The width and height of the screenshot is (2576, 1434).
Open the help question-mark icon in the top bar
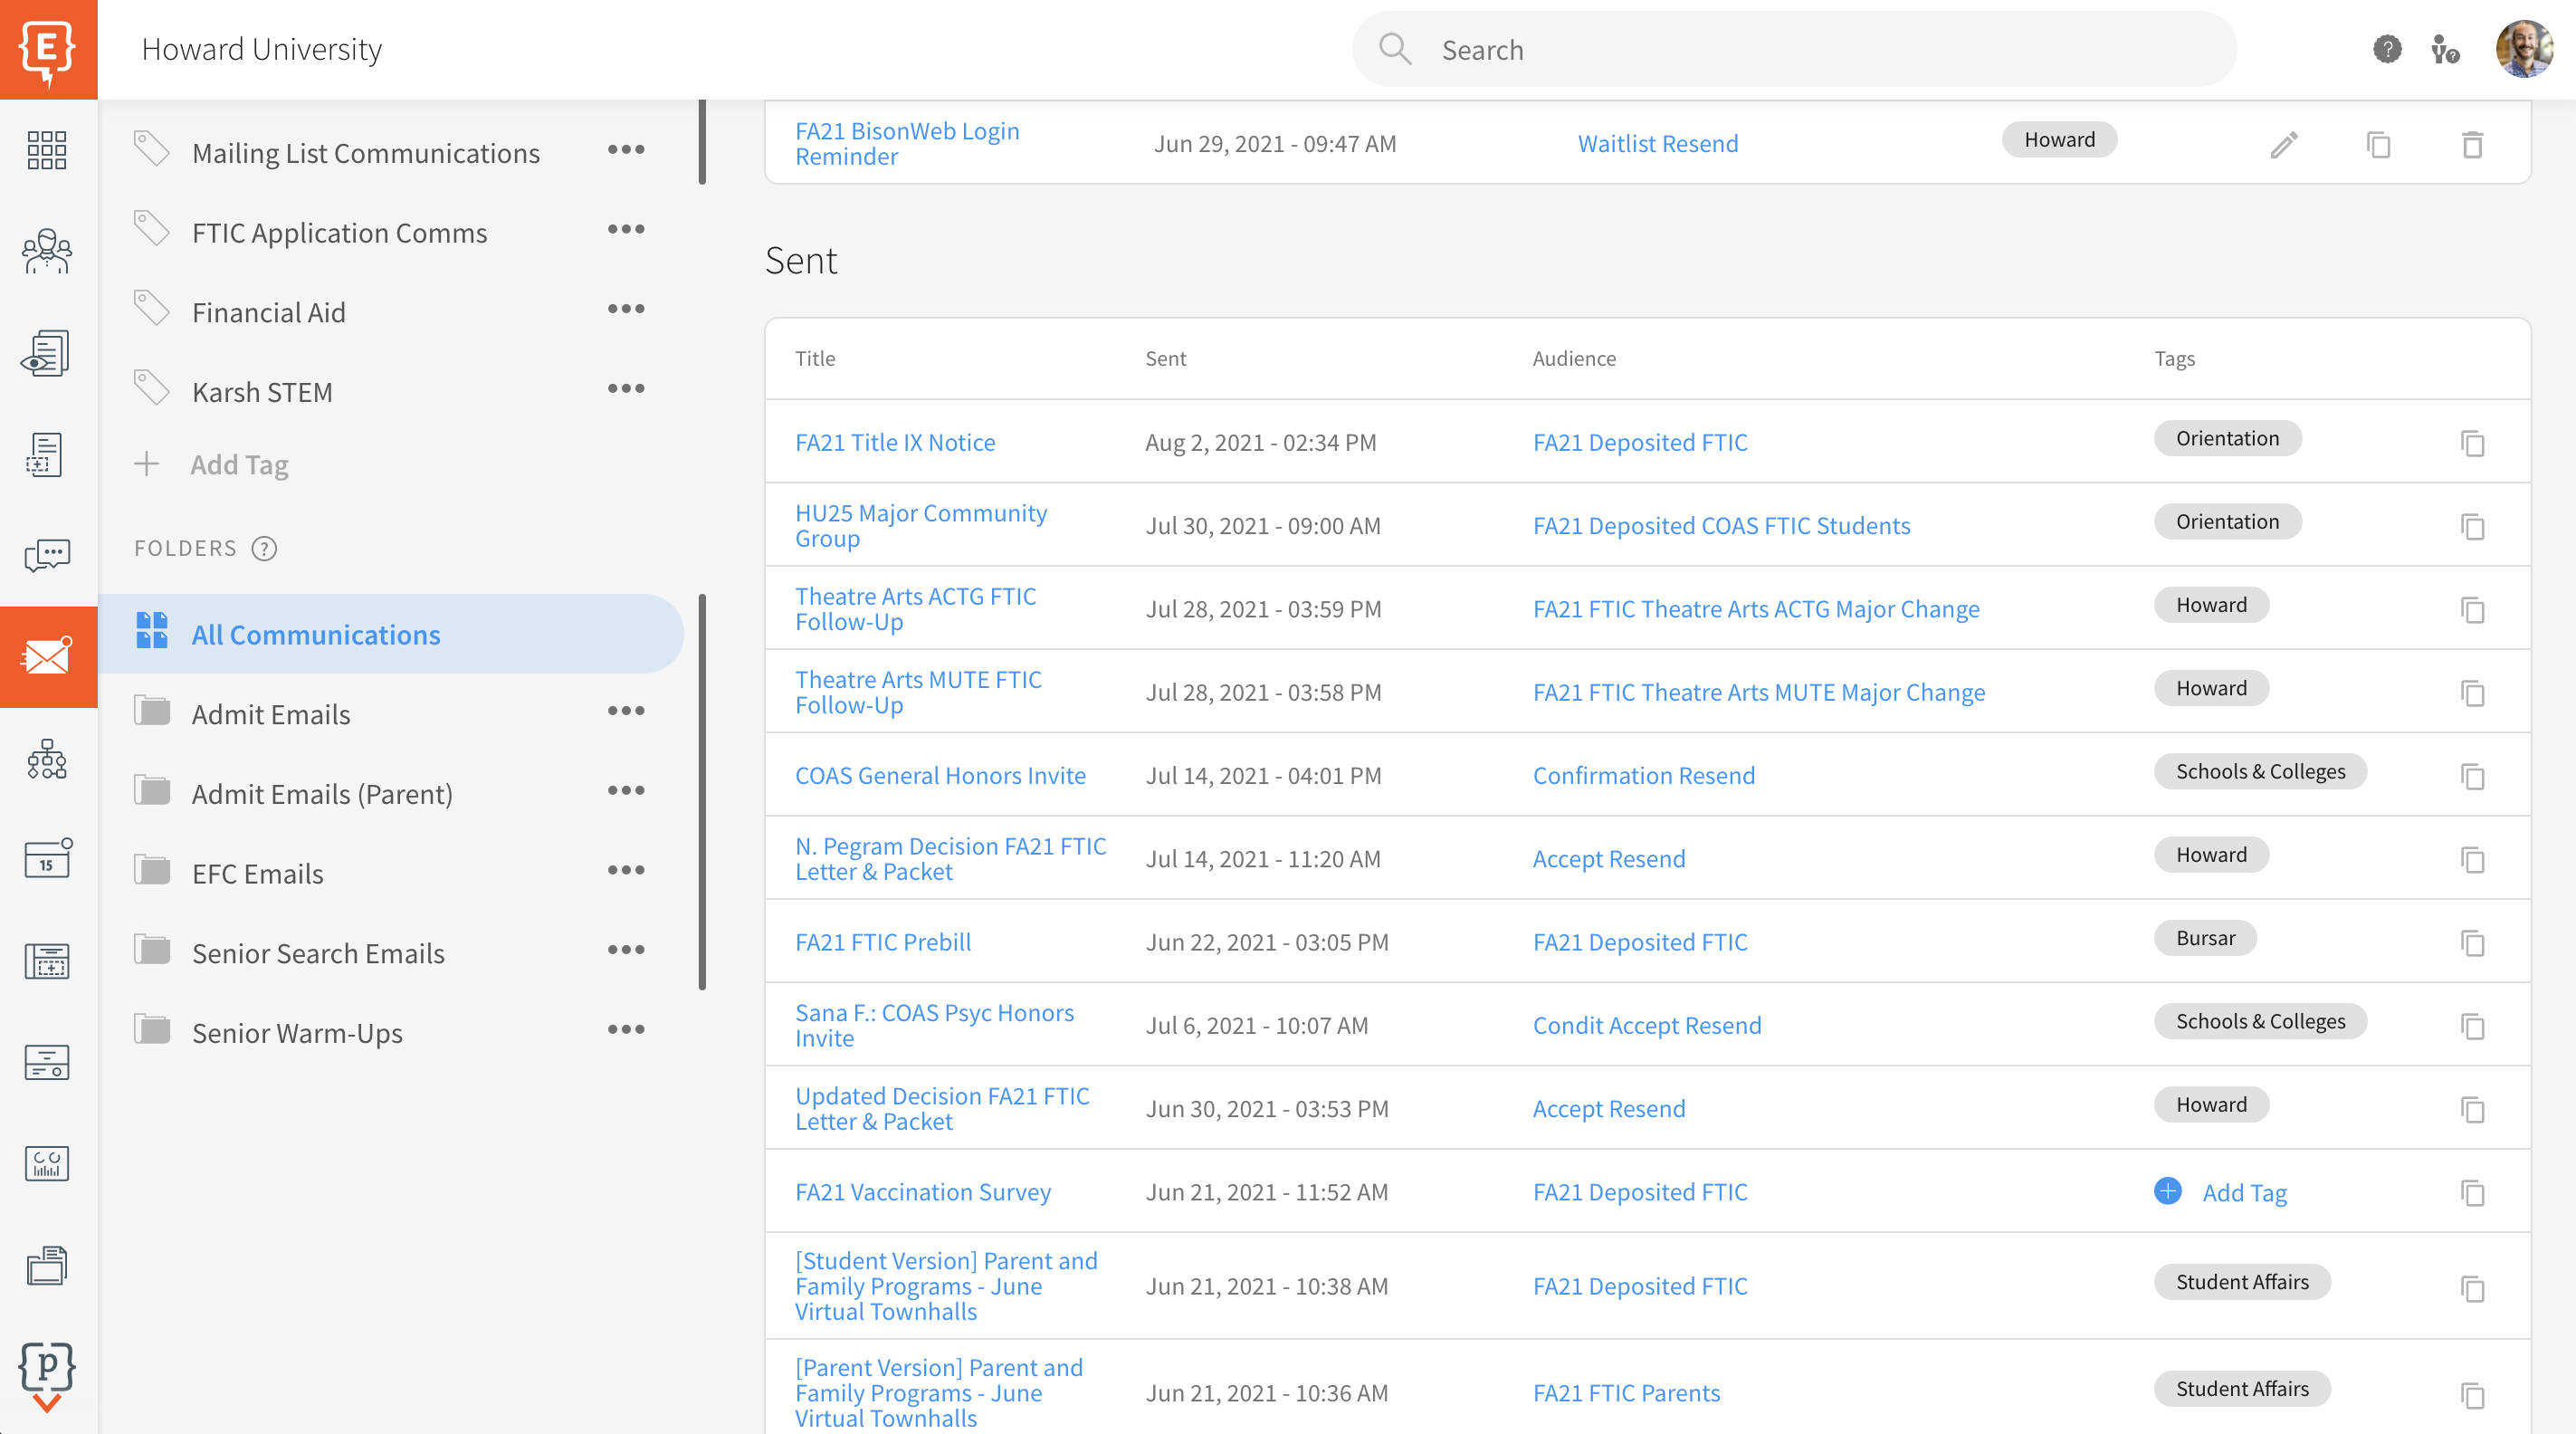[2387, 49]
